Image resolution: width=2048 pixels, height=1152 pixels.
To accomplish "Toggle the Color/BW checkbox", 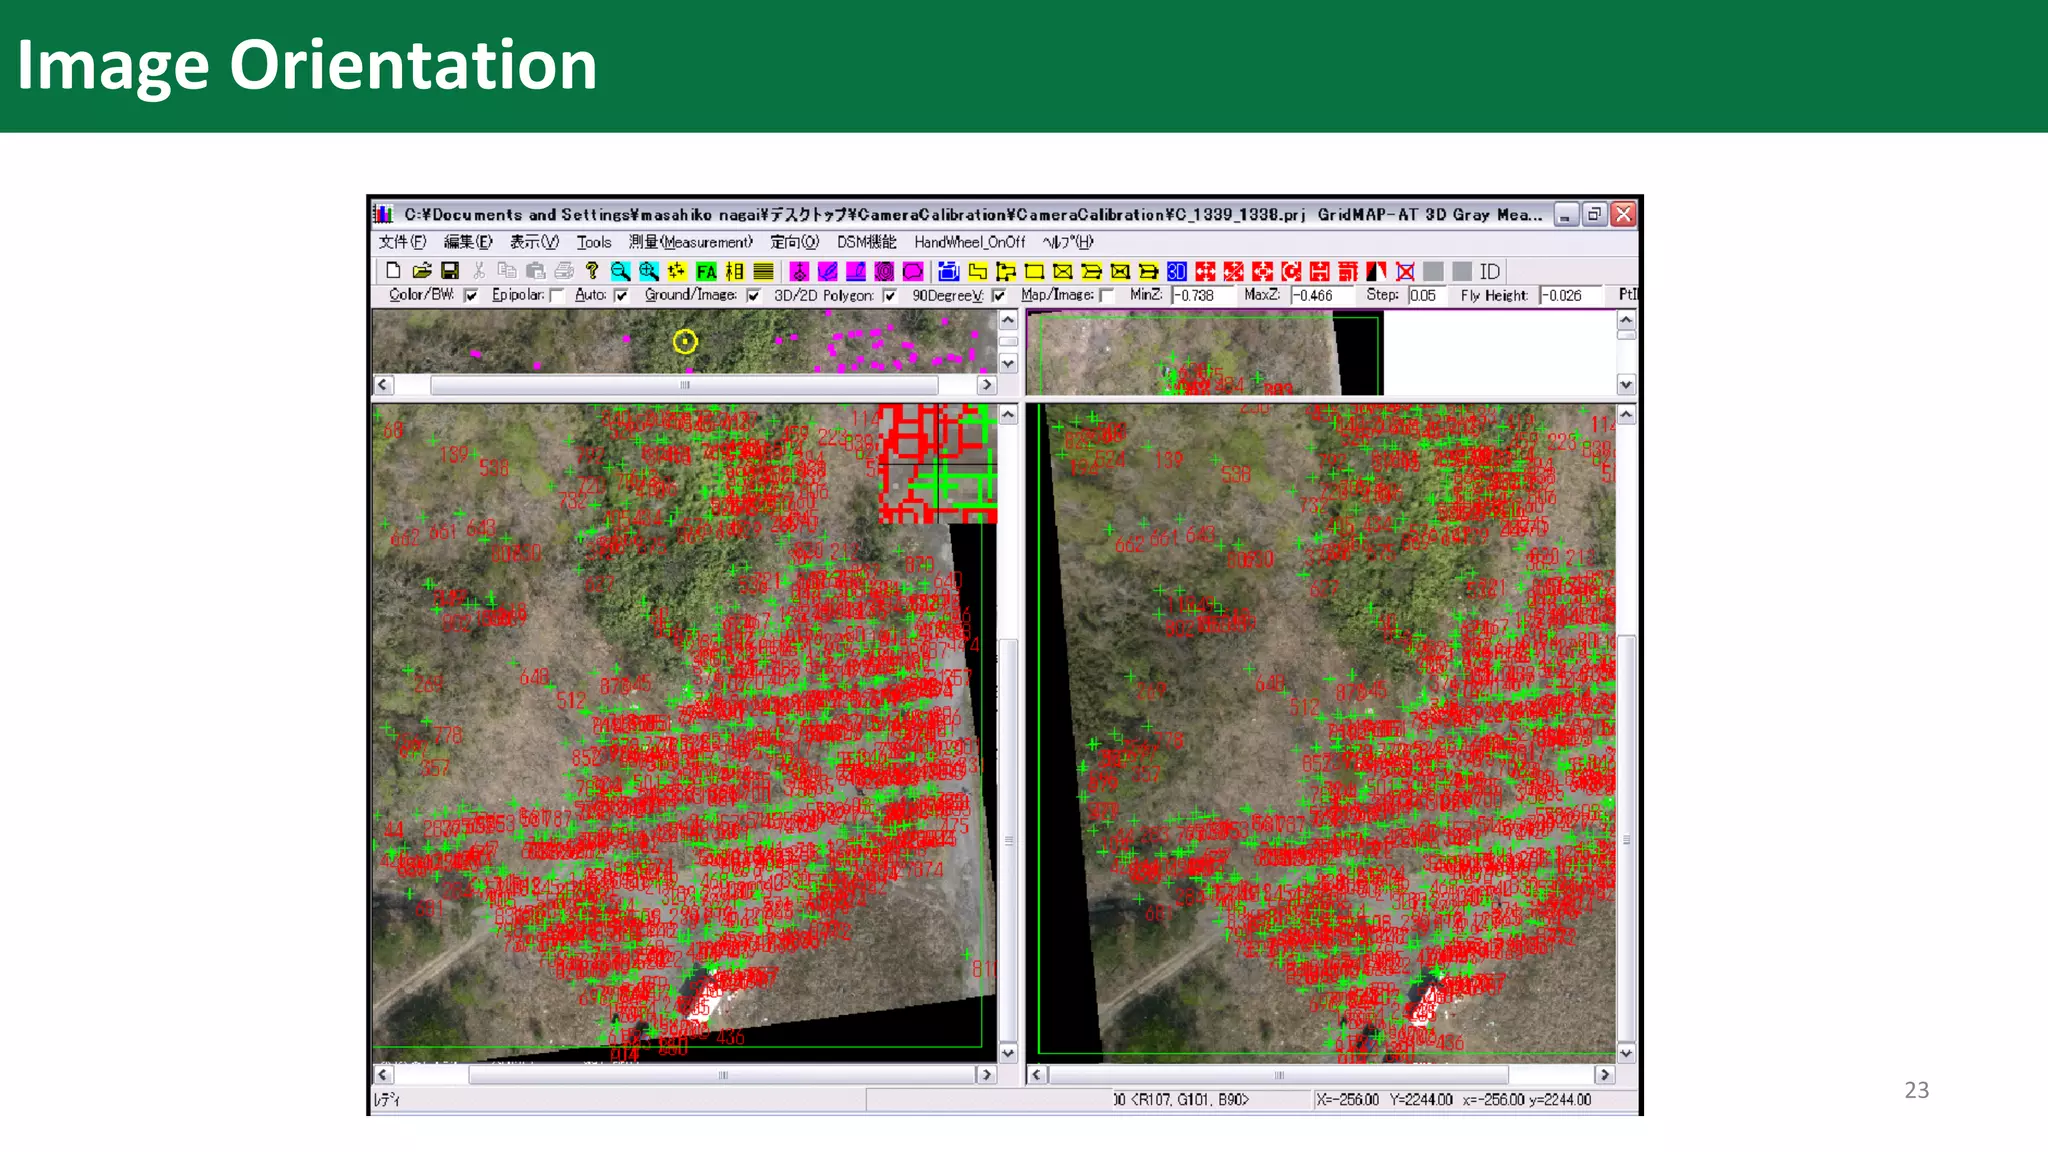I will point(471,296).
